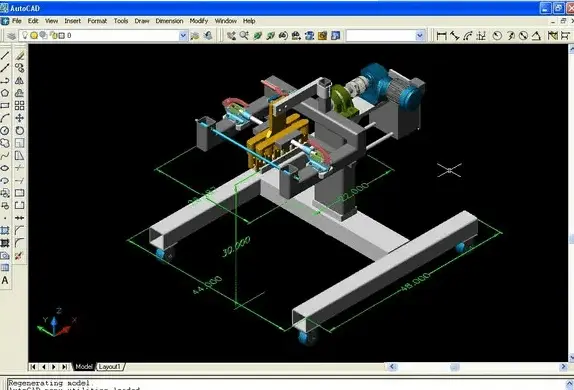Select the Extend tool
This screenshot has width=574, height=390.
point(19,181)
